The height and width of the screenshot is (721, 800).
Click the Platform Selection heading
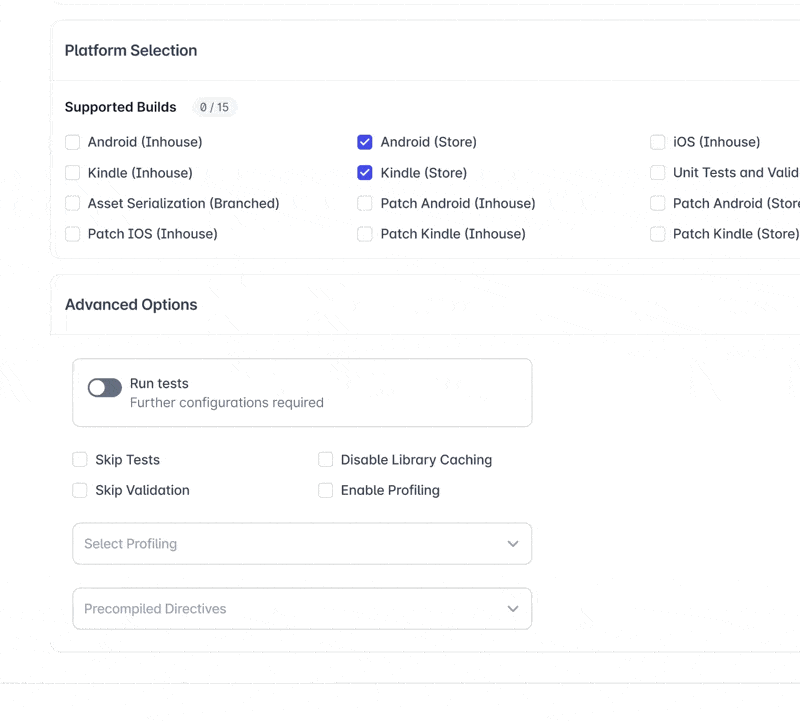(131, 51)
